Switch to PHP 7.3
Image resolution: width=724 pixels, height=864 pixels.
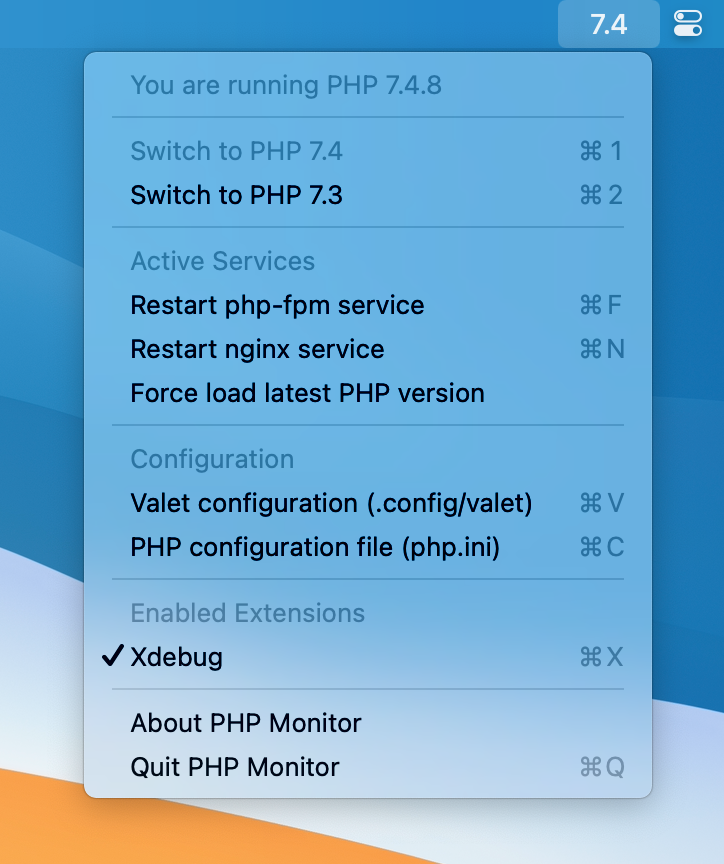point(368,195)
